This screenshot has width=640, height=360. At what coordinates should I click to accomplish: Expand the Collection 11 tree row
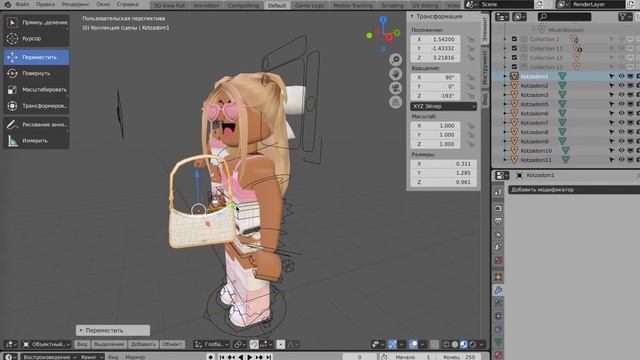point(505,49)
